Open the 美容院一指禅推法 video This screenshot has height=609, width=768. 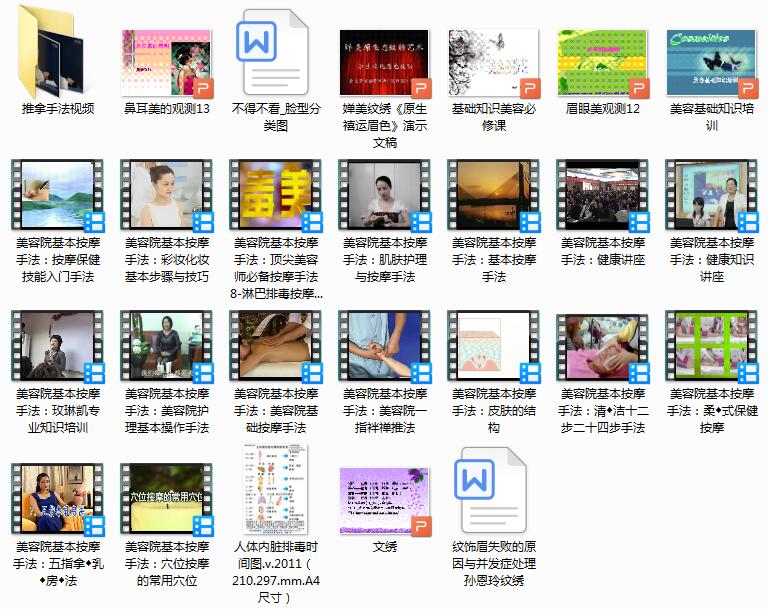[384, 346]
